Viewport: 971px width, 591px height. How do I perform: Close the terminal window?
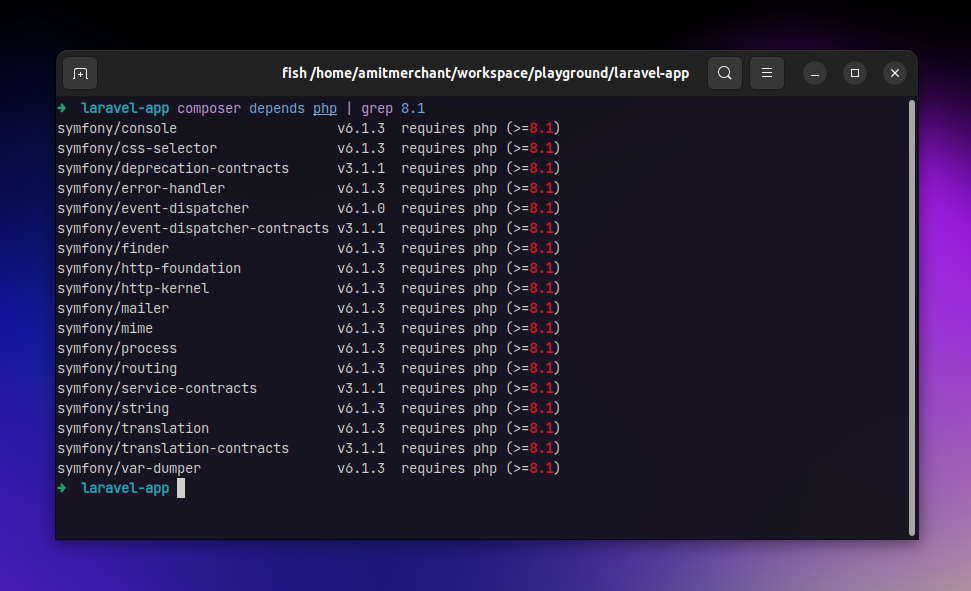tap(895, 73)
